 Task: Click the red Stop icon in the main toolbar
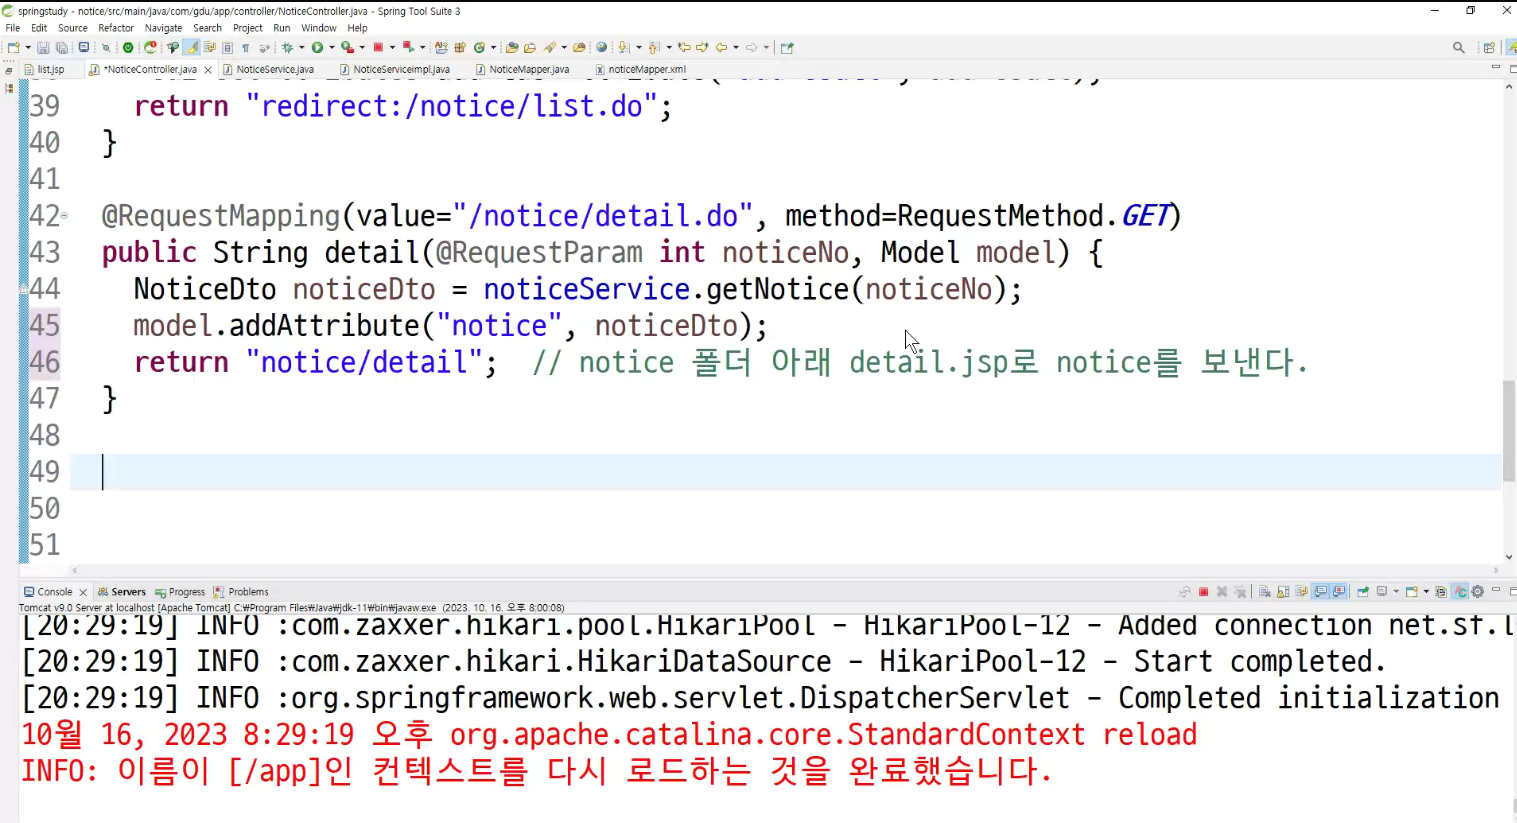pyautogui.click(x=378, y=47)
